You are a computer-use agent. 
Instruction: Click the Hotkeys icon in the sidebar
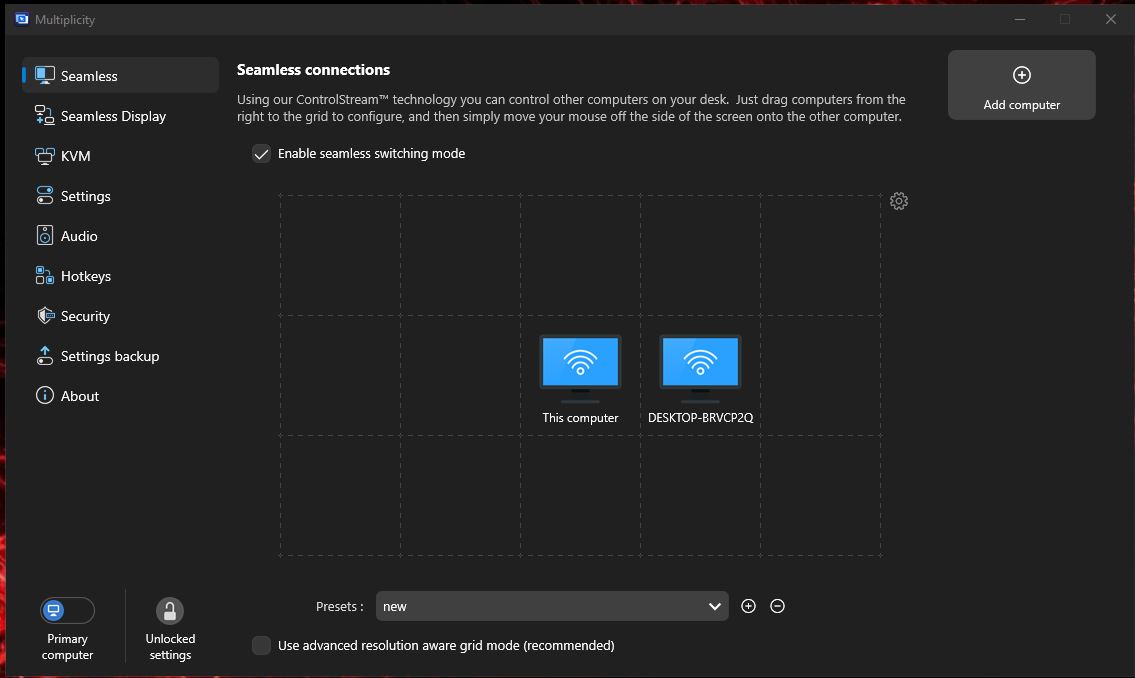coord(45,276)
